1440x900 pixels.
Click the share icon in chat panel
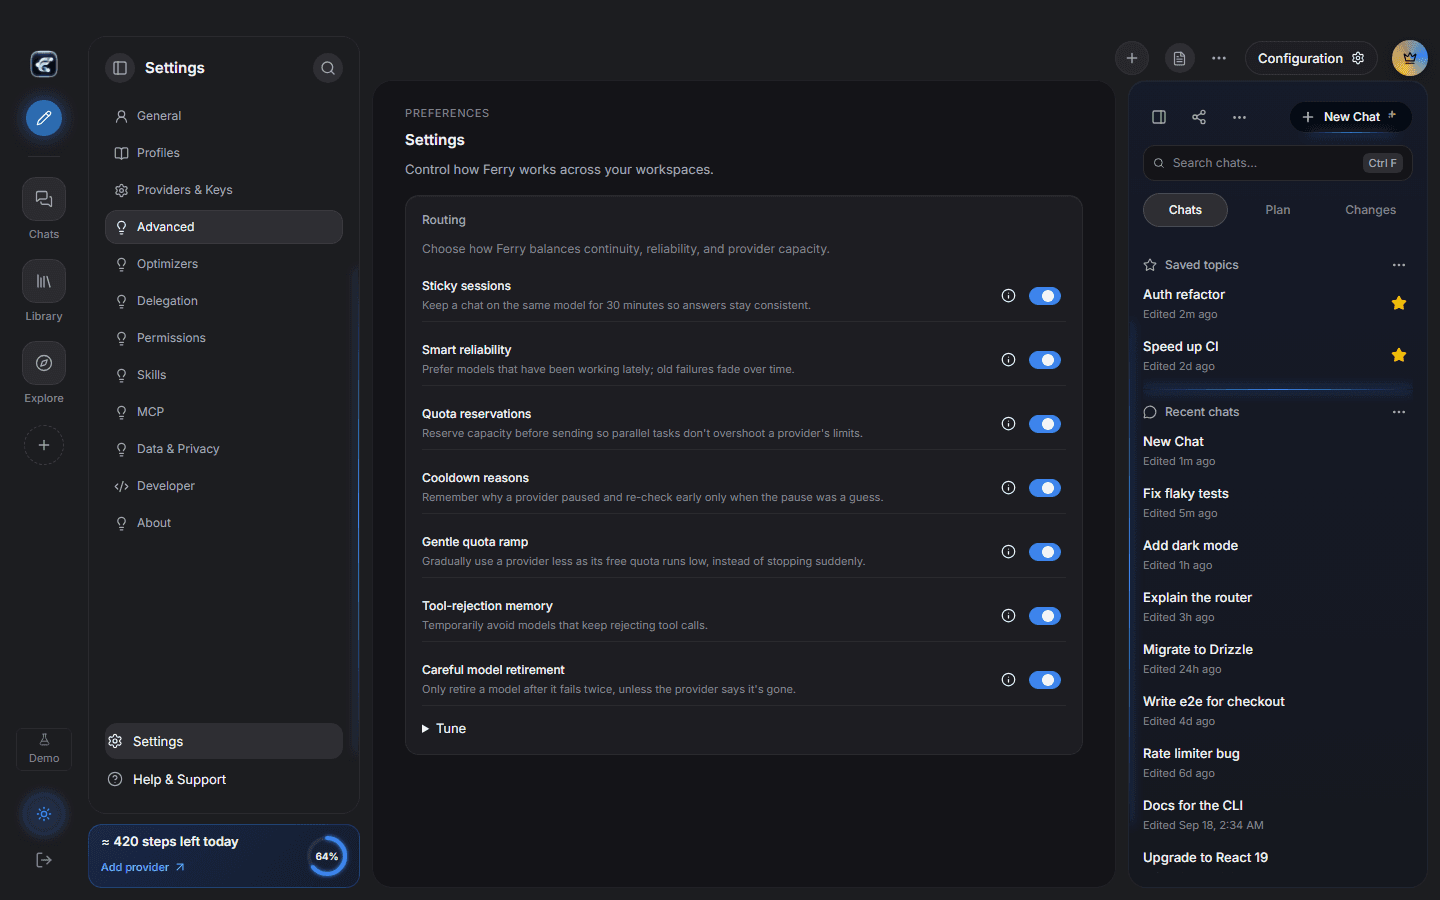pos(1199,117)
